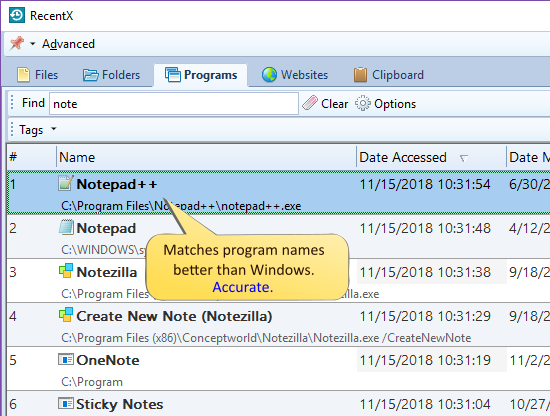Click the Folders tab folder icon

tap(90, 75)
